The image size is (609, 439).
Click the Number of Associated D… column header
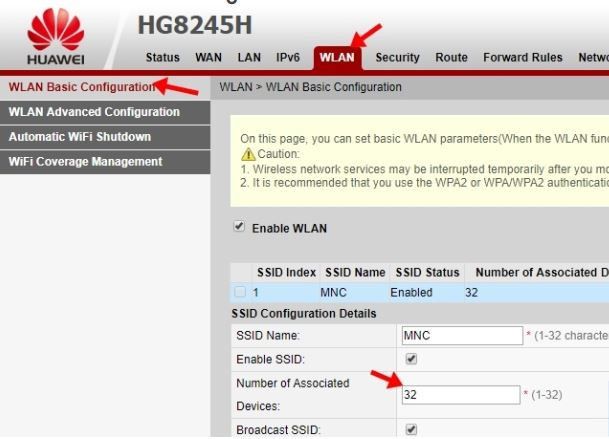(x=542, y=272)
